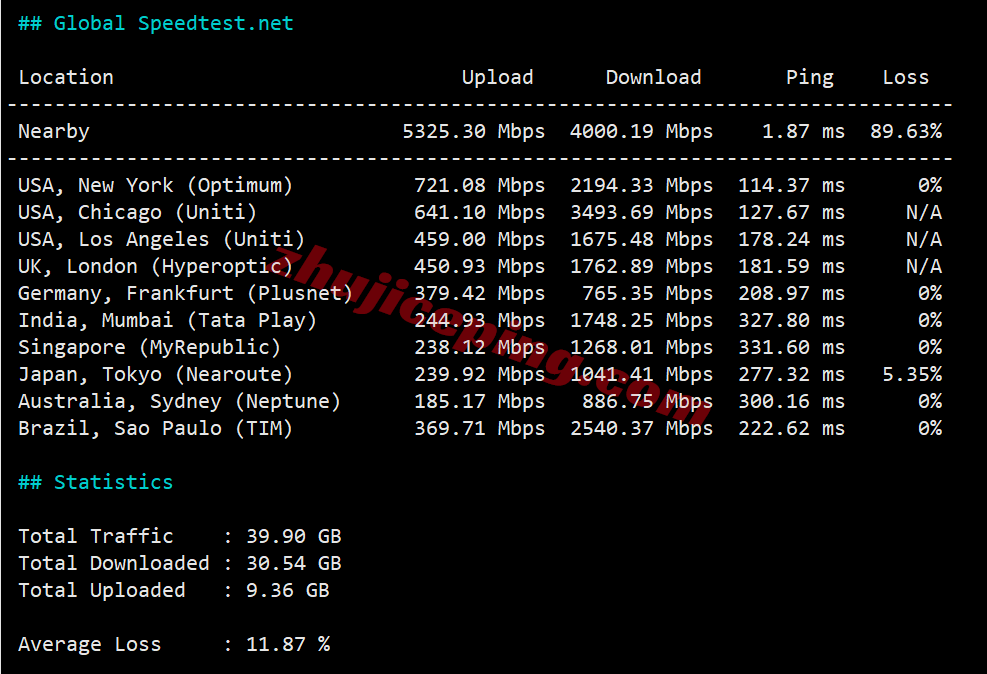Click the USA, Los Angeles (Uniti) text

161,239
